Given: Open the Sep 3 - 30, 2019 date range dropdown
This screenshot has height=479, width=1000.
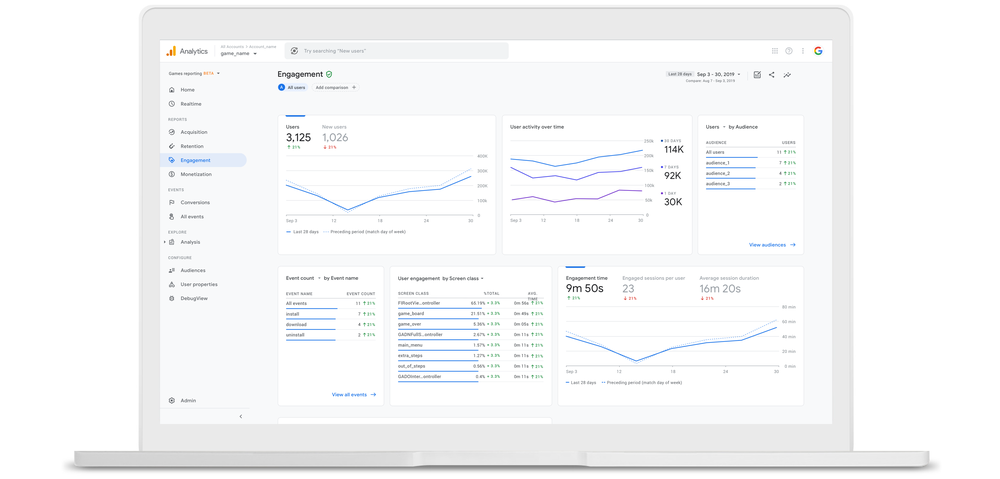Looking at the screenshot, I should click(719, 75).
